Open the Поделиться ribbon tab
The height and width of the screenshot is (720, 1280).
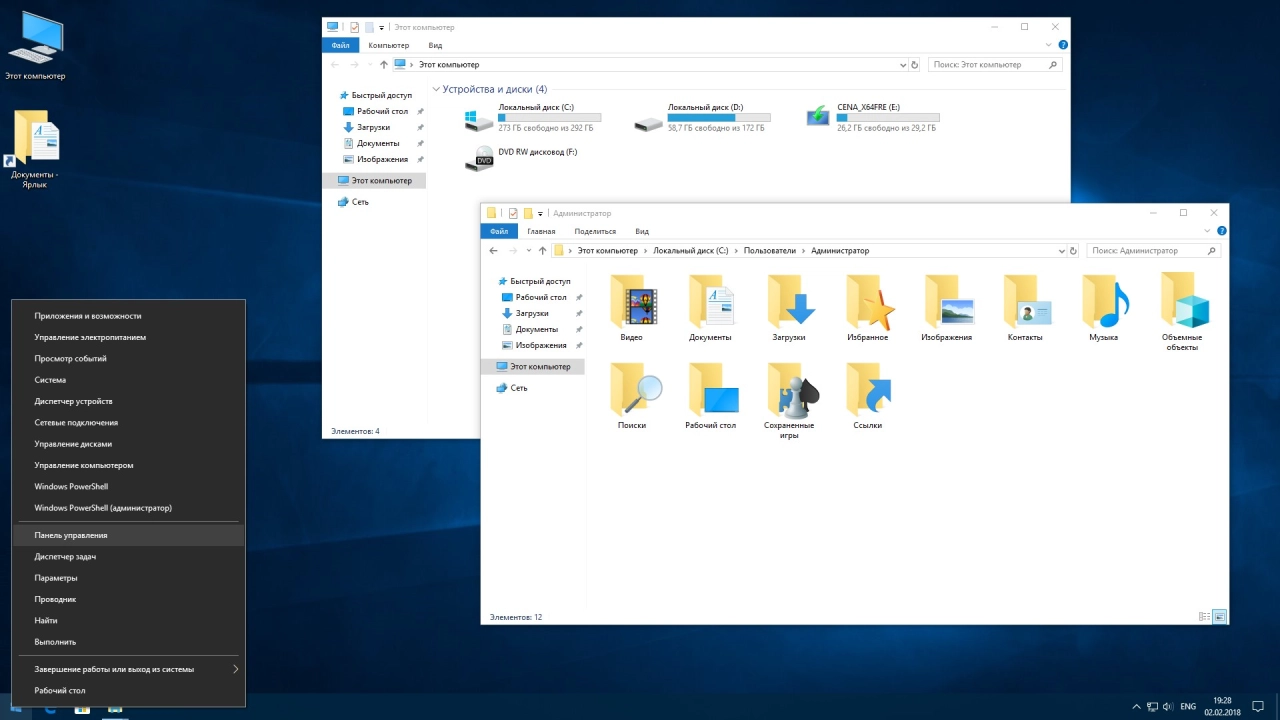pyautogui.click(x=595, y=231)
